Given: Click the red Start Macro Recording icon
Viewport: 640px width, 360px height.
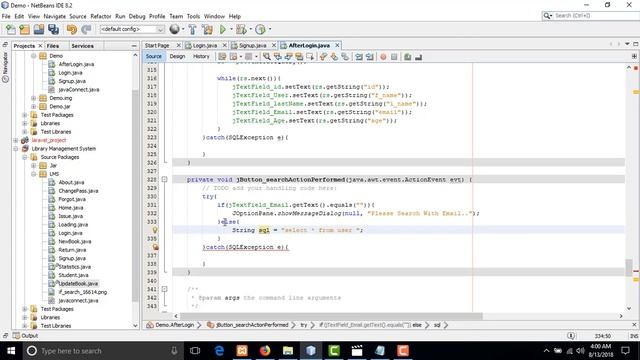Looking at the screenshot, I should [383, 57].
